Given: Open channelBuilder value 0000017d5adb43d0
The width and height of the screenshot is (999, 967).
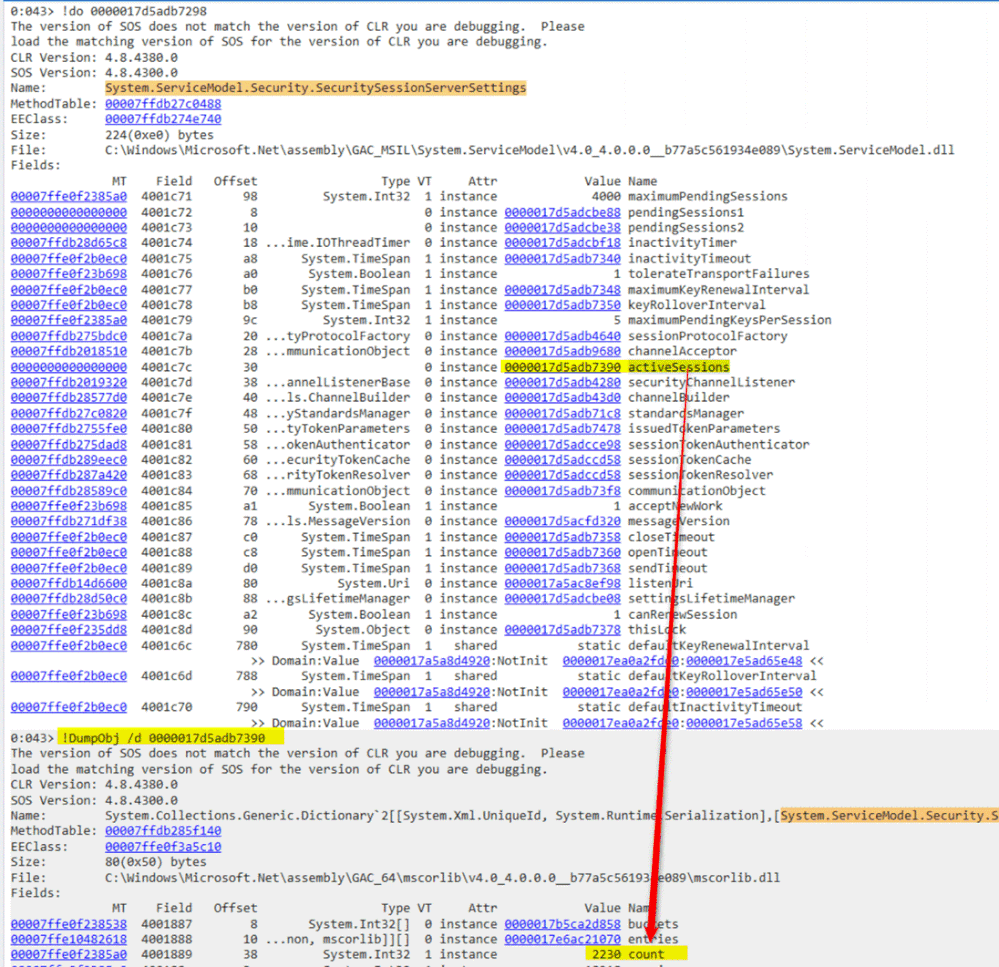Looking at the screenshot, I should point(562,398).
